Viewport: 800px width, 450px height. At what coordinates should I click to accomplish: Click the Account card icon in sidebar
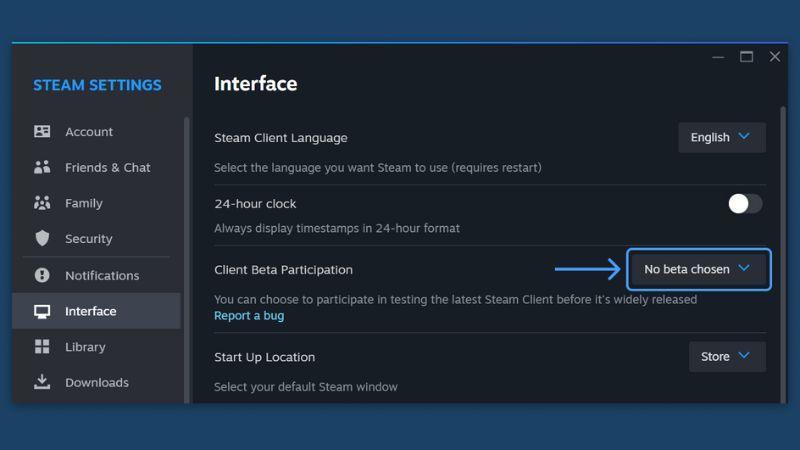pos(42,132)
